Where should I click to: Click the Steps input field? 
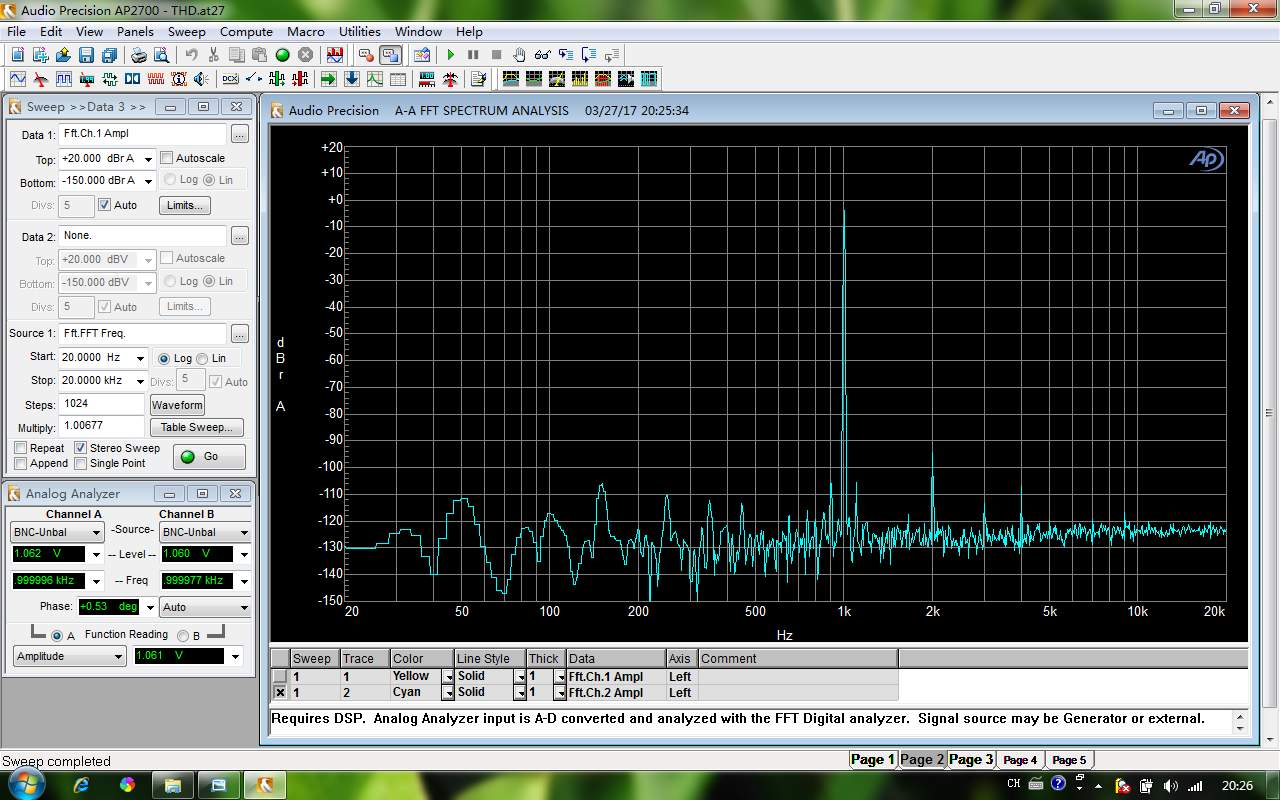(x=102, y=404)
